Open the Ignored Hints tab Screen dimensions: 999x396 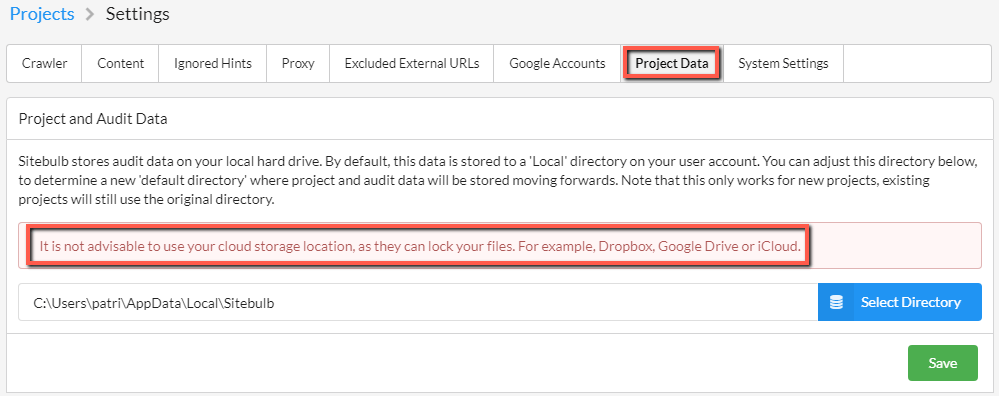213,64
